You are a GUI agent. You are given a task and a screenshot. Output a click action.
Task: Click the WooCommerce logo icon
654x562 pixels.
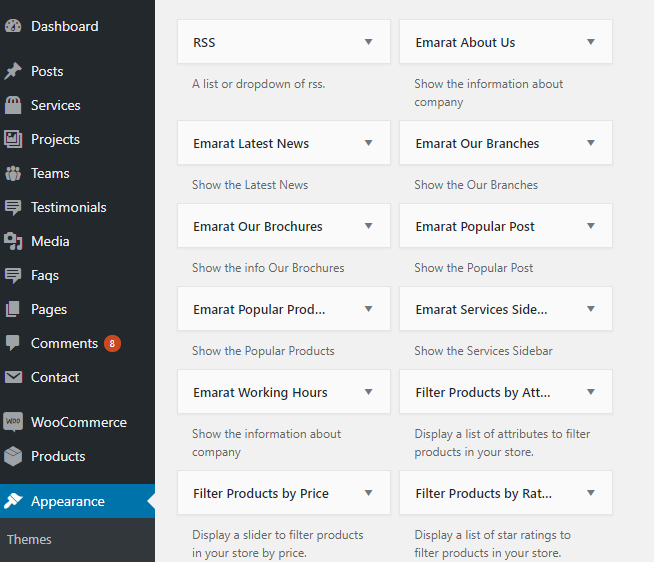click(x=13, y=422)
